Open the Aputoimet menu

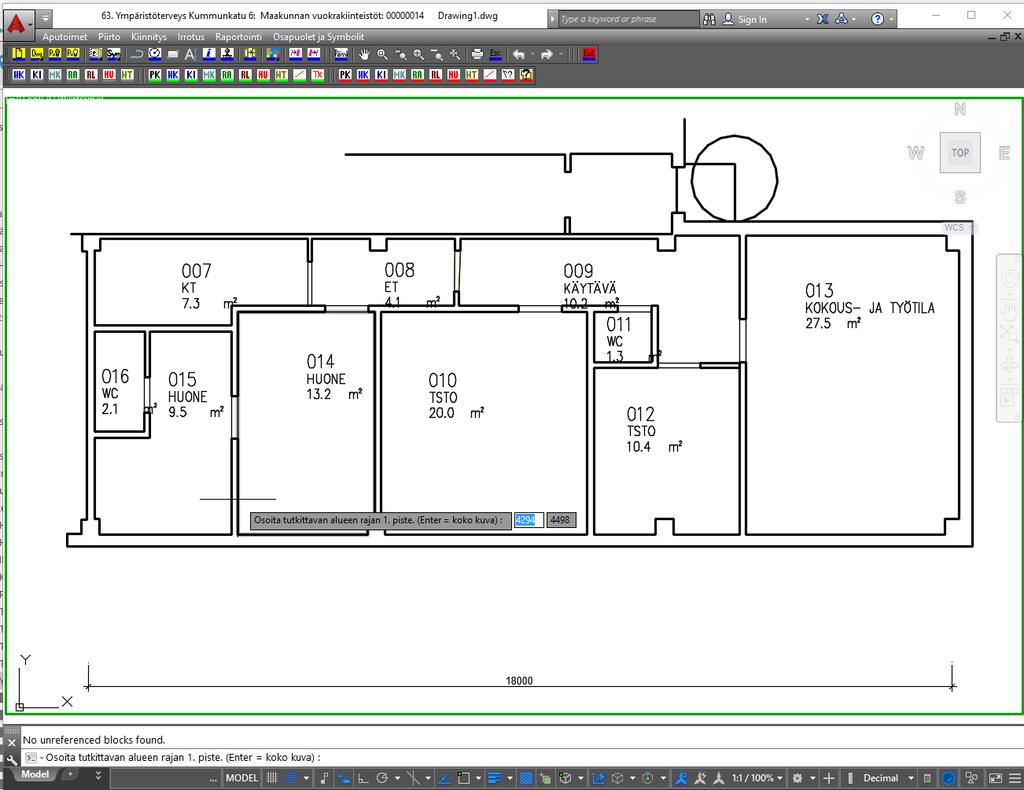[x=65, y=37]
